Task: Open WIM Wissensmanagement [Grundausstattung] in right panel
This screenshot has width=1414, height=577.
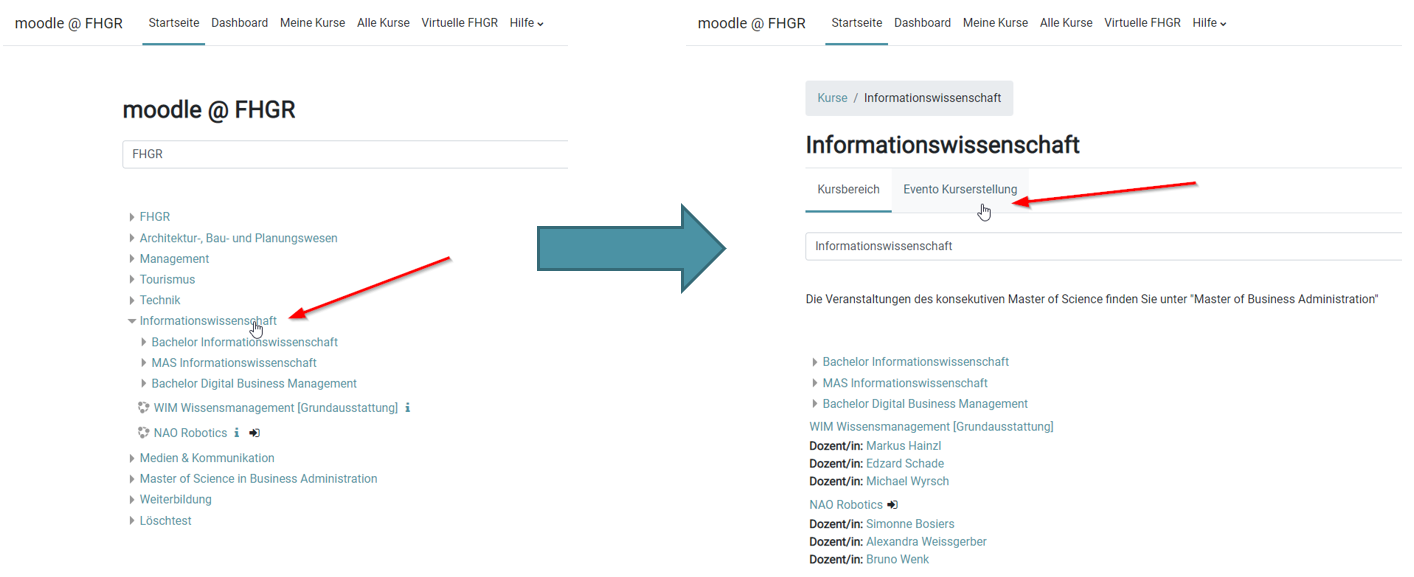Action: pos(931,426)
